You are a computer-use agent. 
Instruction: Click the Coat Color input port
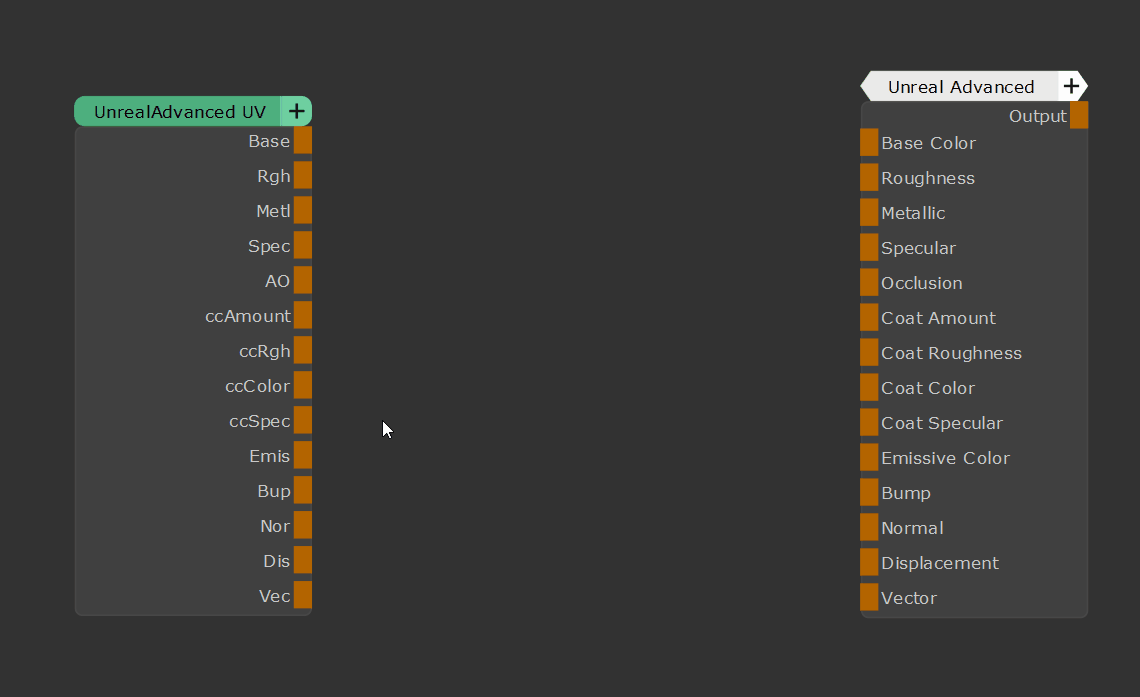pos(869,387)
